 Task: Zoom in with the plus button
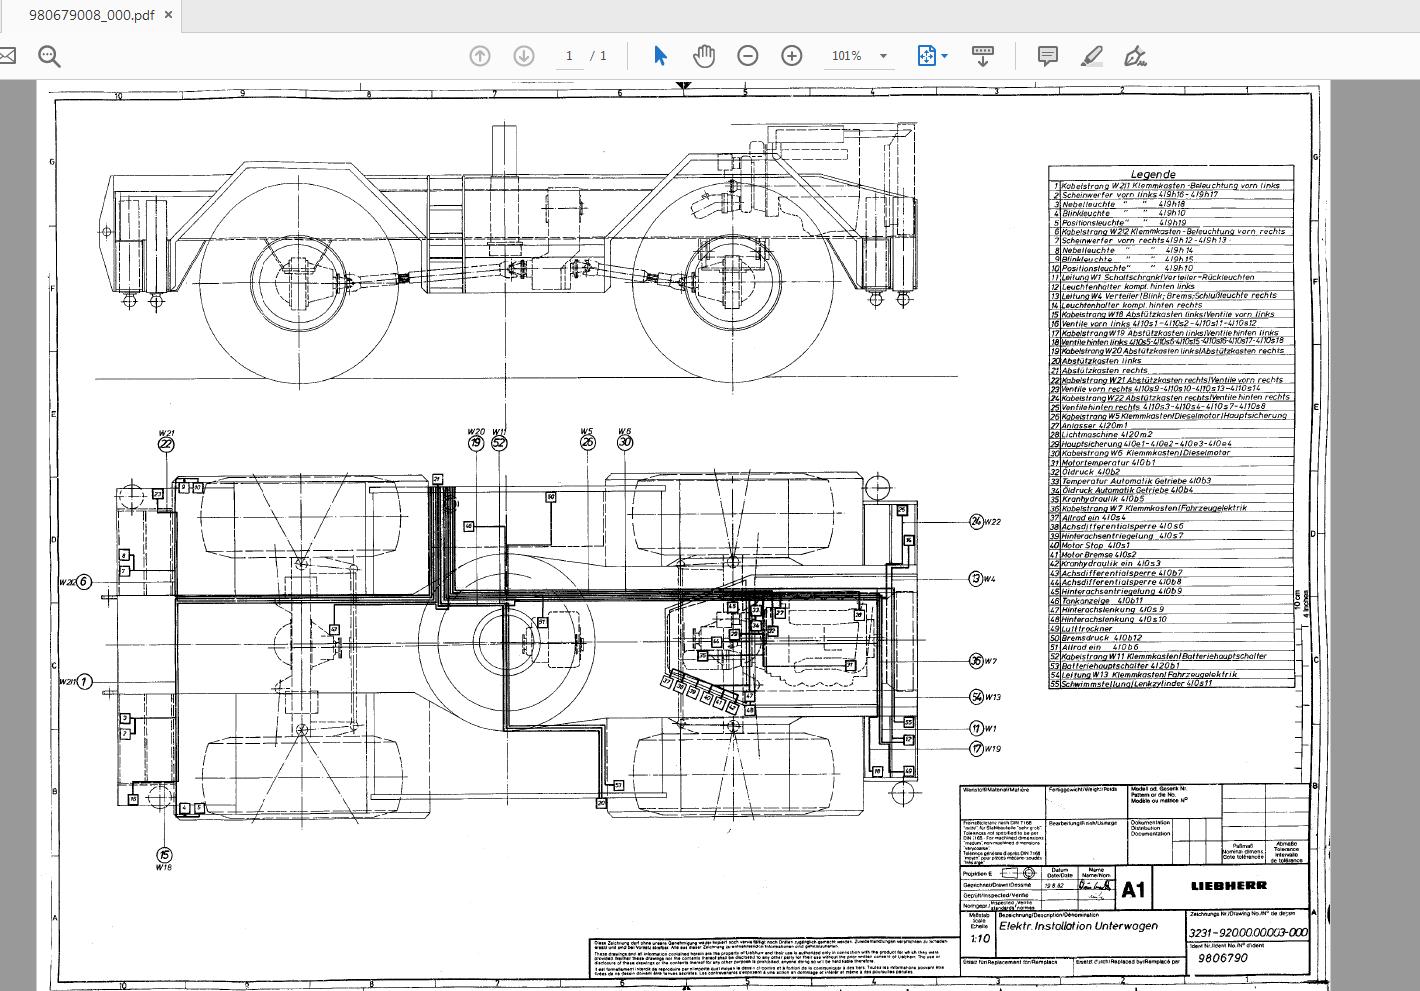[792, 56]
